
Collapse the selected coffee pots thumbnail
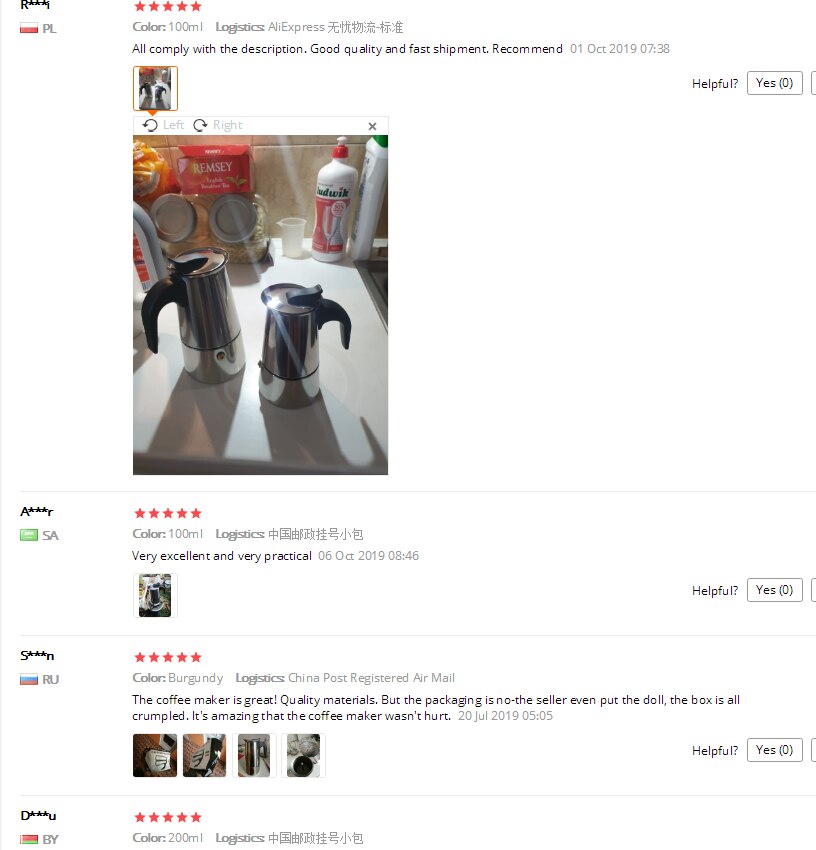(x=155, y=88)
